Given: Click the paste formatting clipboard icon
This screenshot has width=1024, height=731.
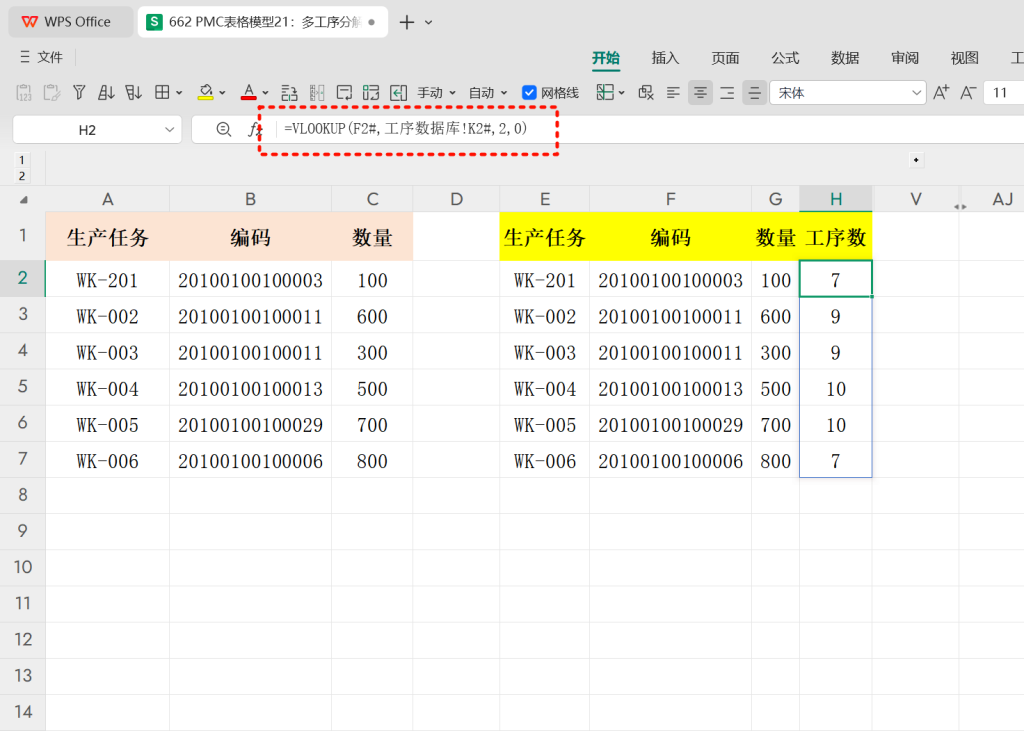Looking at the screenshot, I should [x=52, y=93].
